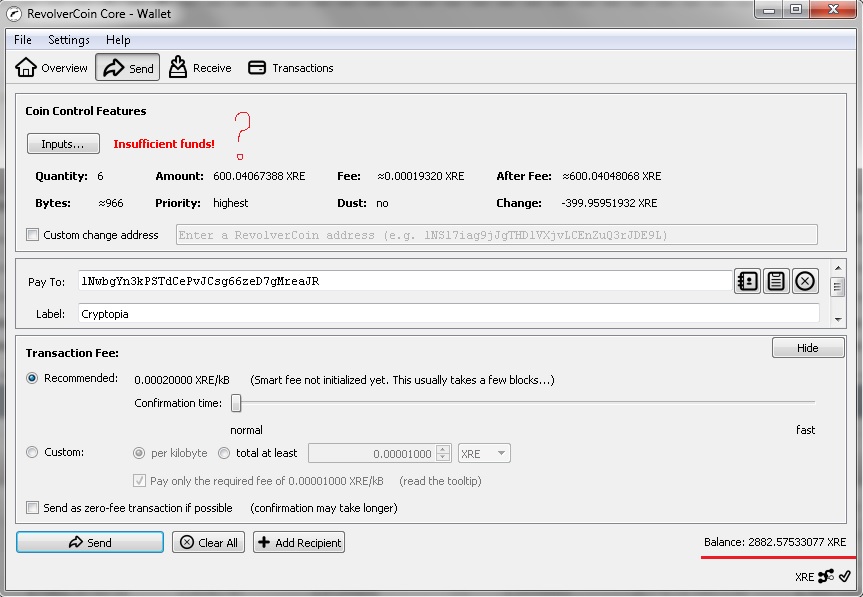
Task: Click the Coin Control Features heading
Action: pyautogui.click(x=86, y=111)
